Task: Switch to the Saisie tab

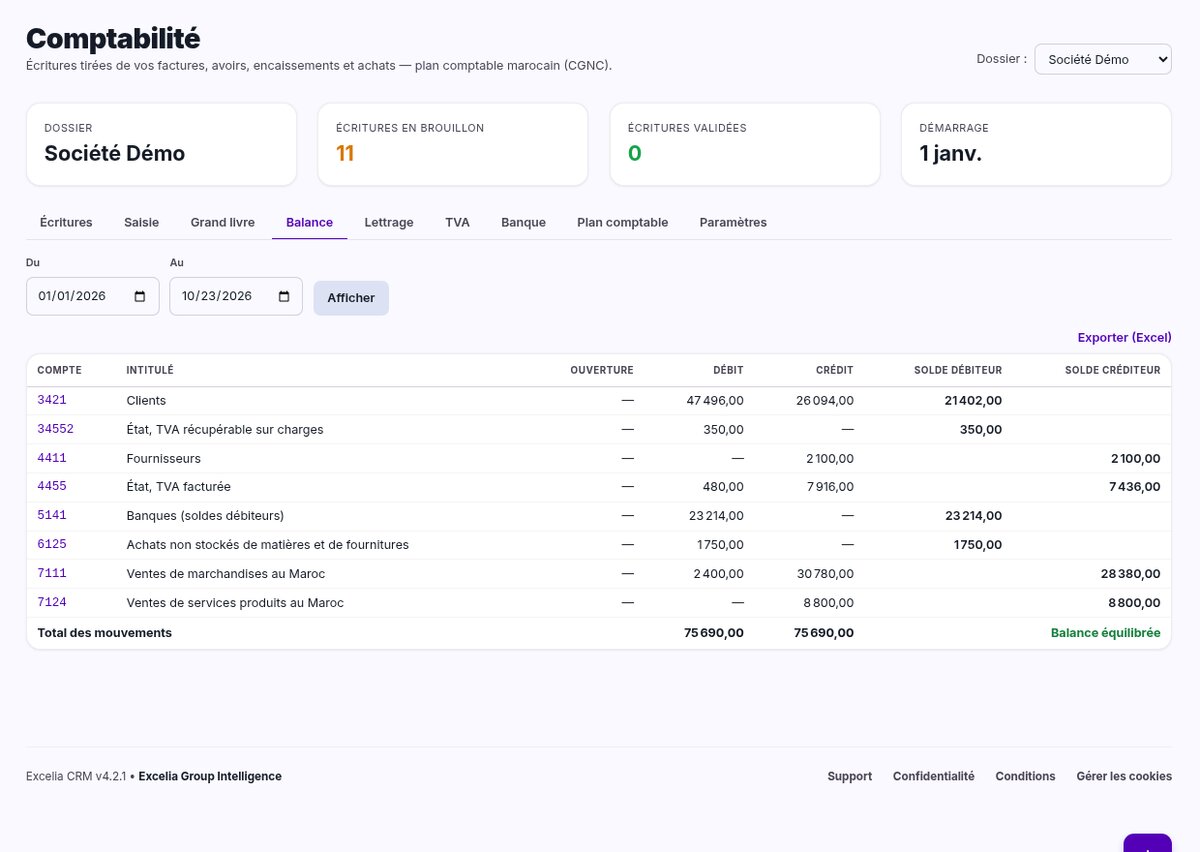Action: (x=141, y=222)
